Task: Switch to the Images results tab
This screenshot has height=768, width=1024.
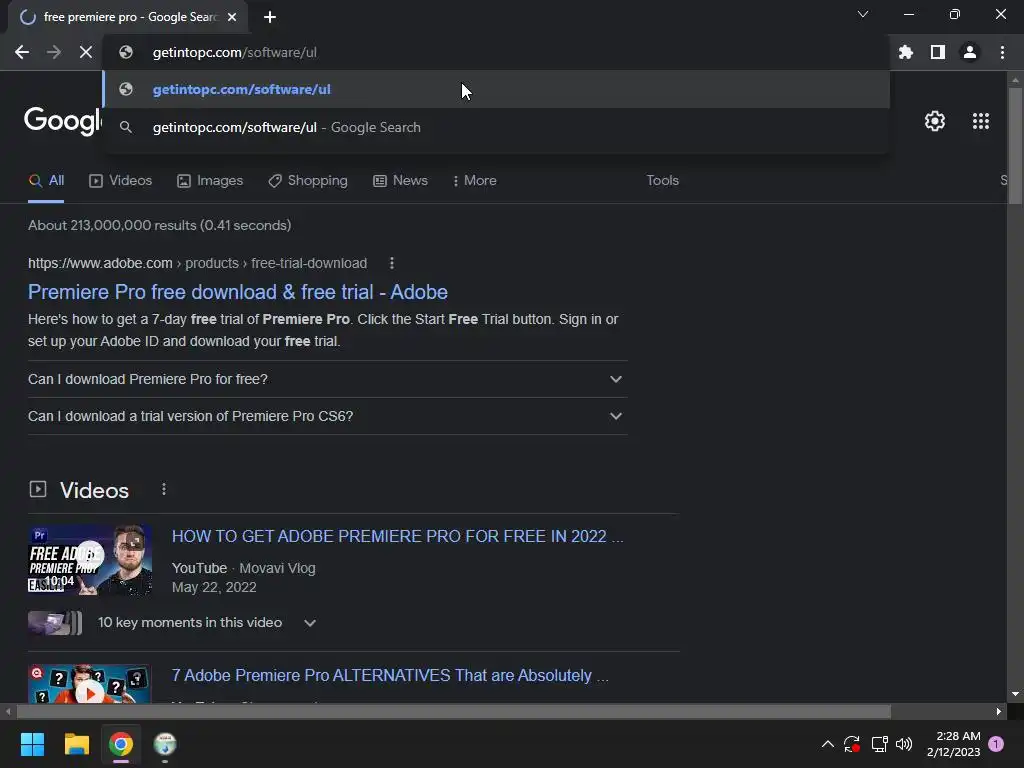Action: (210, 181)
